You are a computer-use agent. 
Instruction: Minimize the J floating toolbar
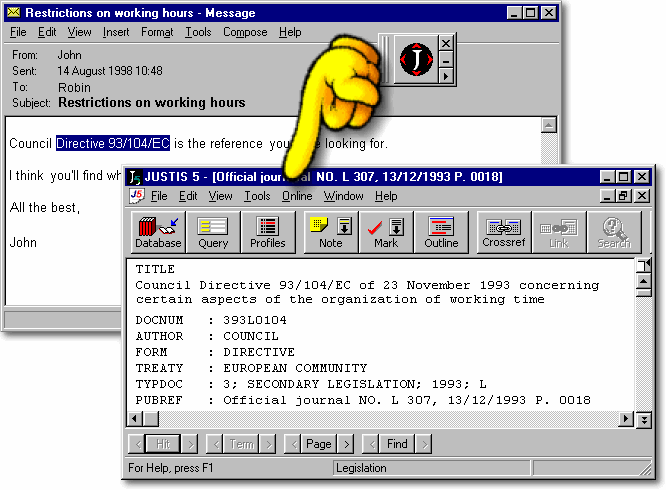pyautogui.click(x=446, y=61)
